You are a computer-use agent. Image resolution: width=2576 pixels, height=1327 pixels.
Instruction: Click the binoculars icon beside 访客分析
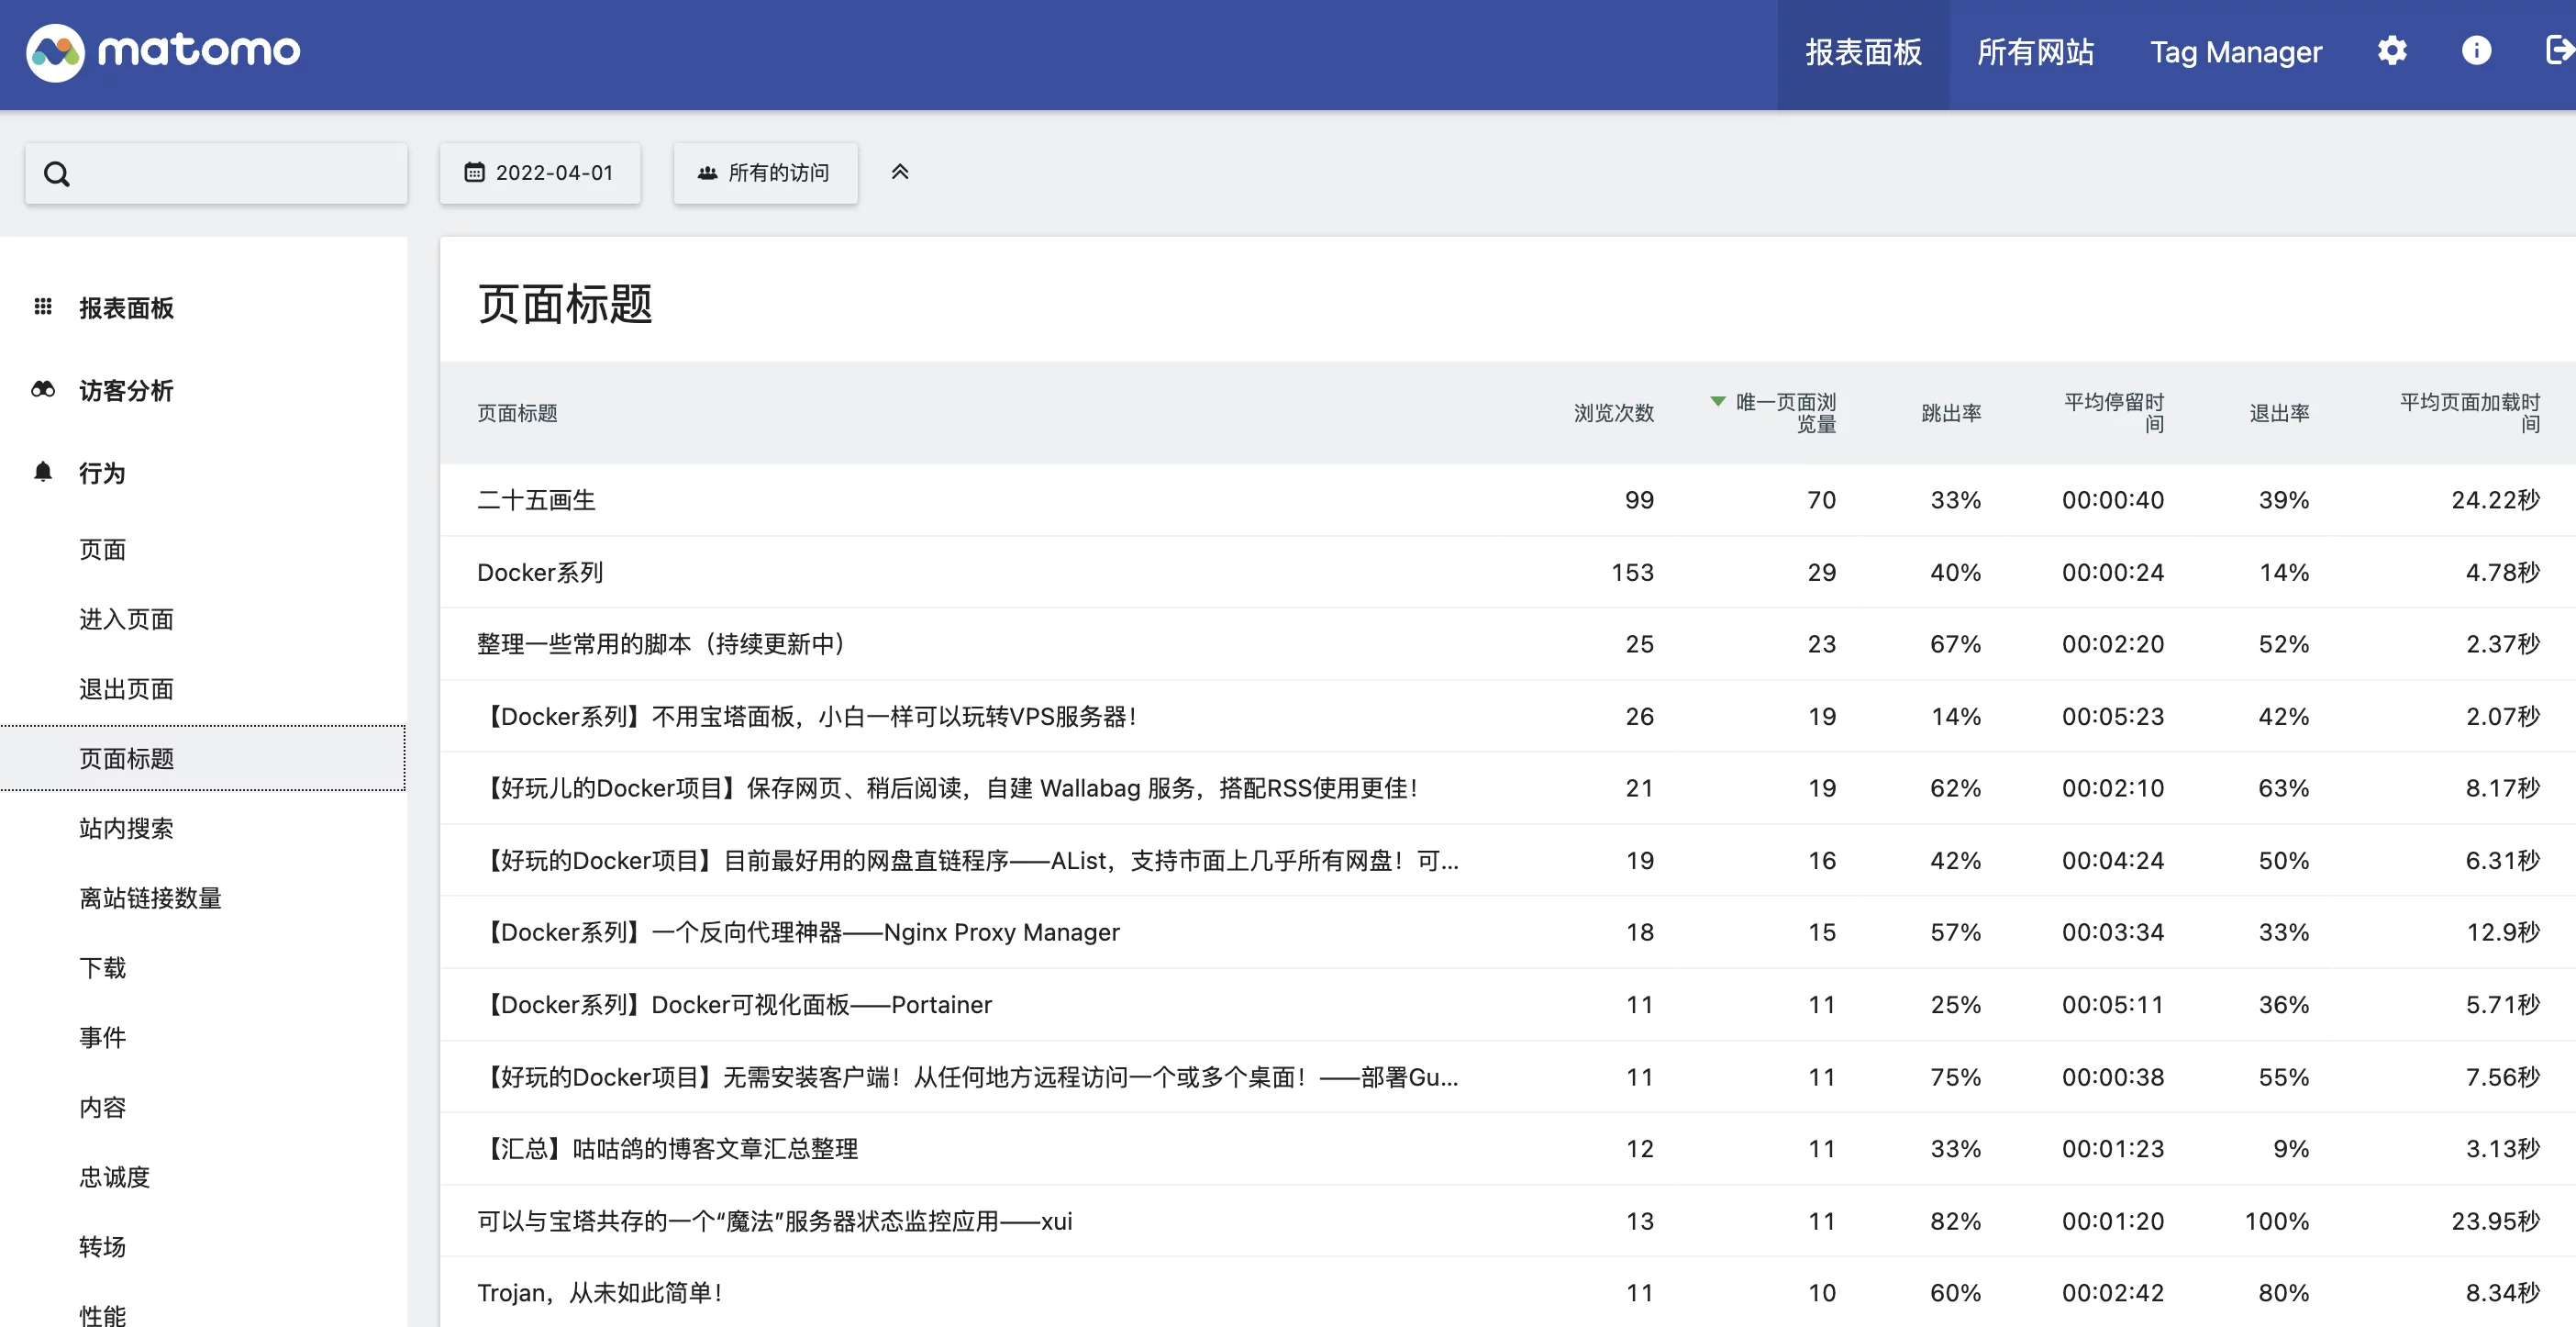[x=42, y=390]
